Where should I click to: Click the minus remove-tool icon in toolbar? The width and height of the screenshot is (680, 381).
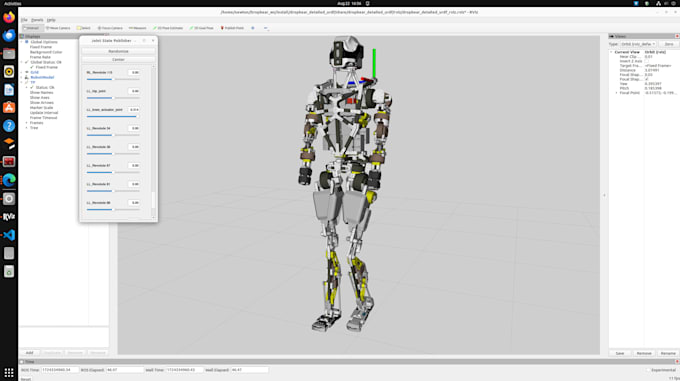266,28
